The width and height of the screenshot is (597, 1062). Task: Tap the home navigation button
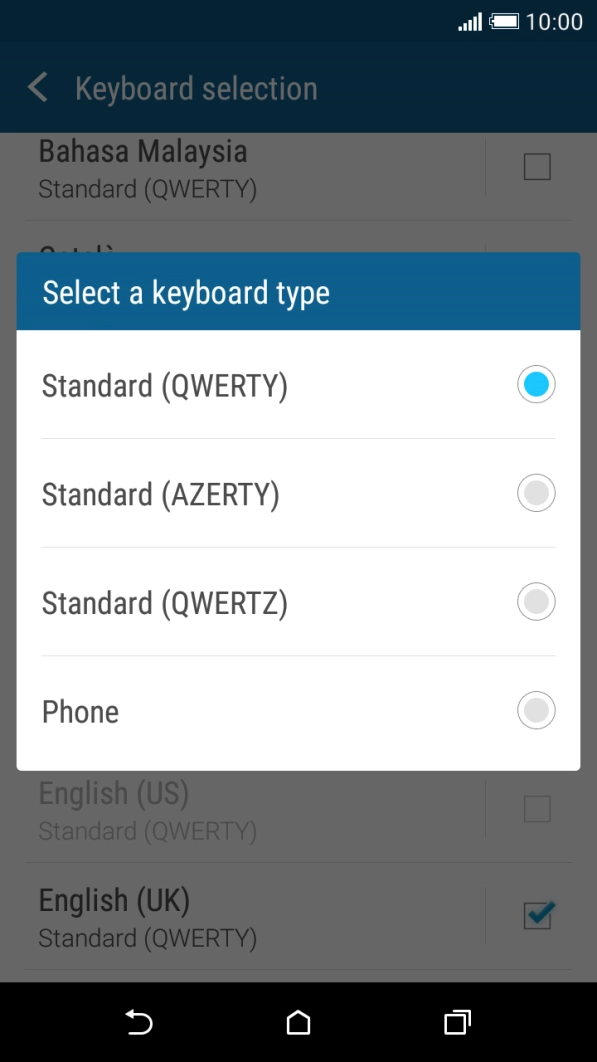tap(297, 1022)
